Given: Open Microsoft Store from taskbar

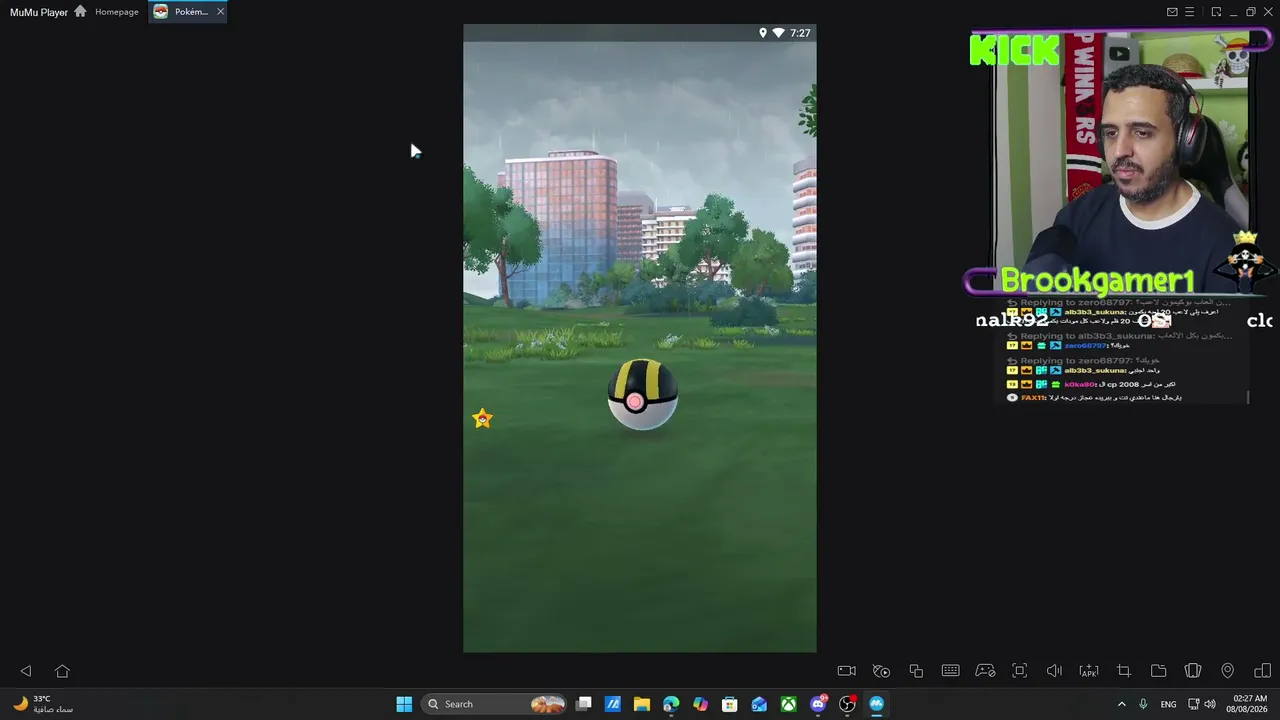Looking at the screenshot, I should [730, 704].
